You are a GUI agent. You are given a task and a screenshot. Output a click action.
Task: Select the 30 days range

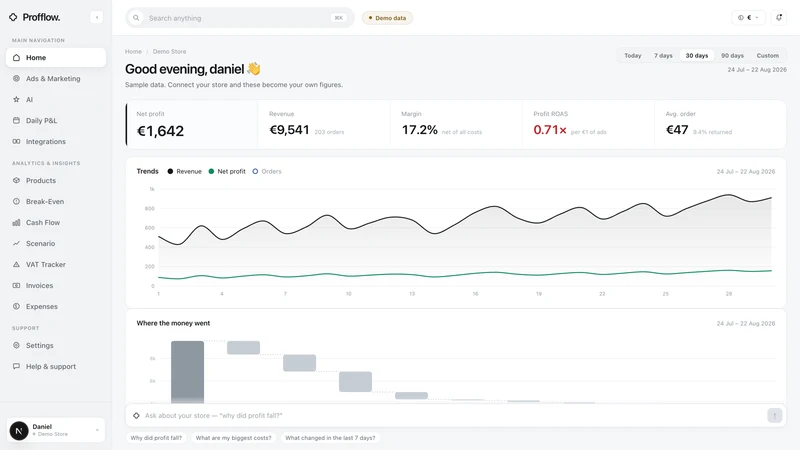click(x=696, y=56)
